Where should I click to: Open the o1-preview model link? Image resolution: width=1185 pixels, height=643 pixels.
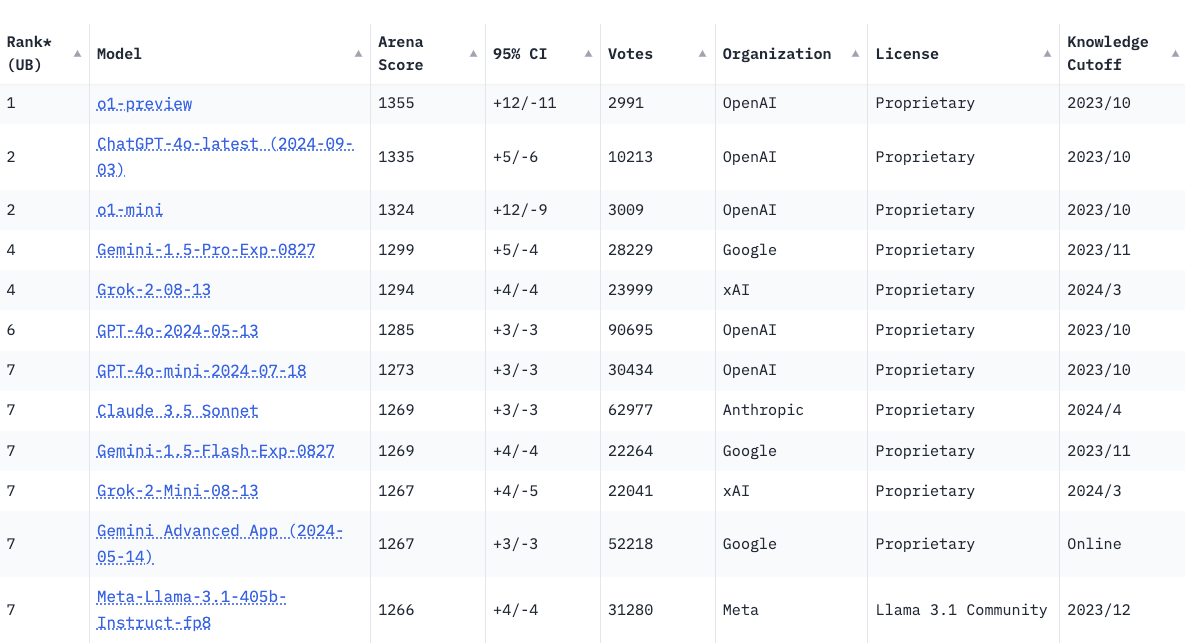click(144, 104)
